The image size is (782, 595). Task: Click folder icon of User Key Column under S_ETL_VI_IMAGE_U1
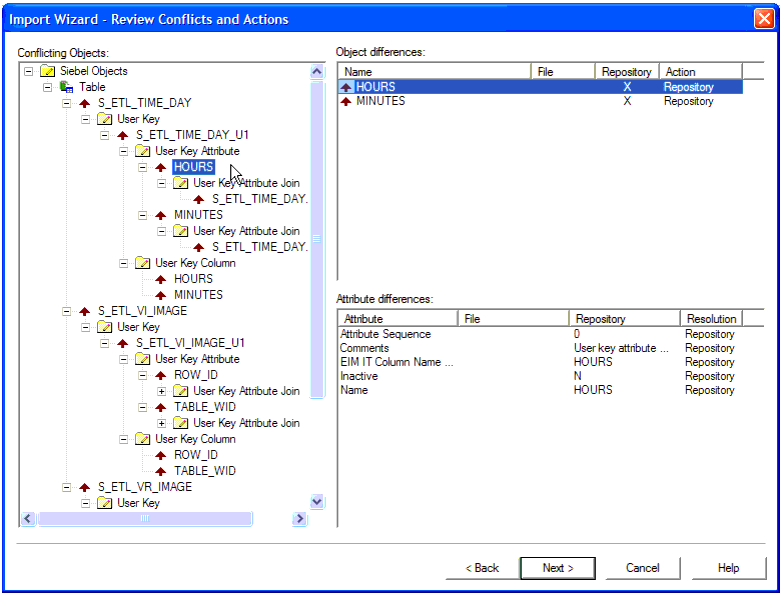[x=143, y=439]
